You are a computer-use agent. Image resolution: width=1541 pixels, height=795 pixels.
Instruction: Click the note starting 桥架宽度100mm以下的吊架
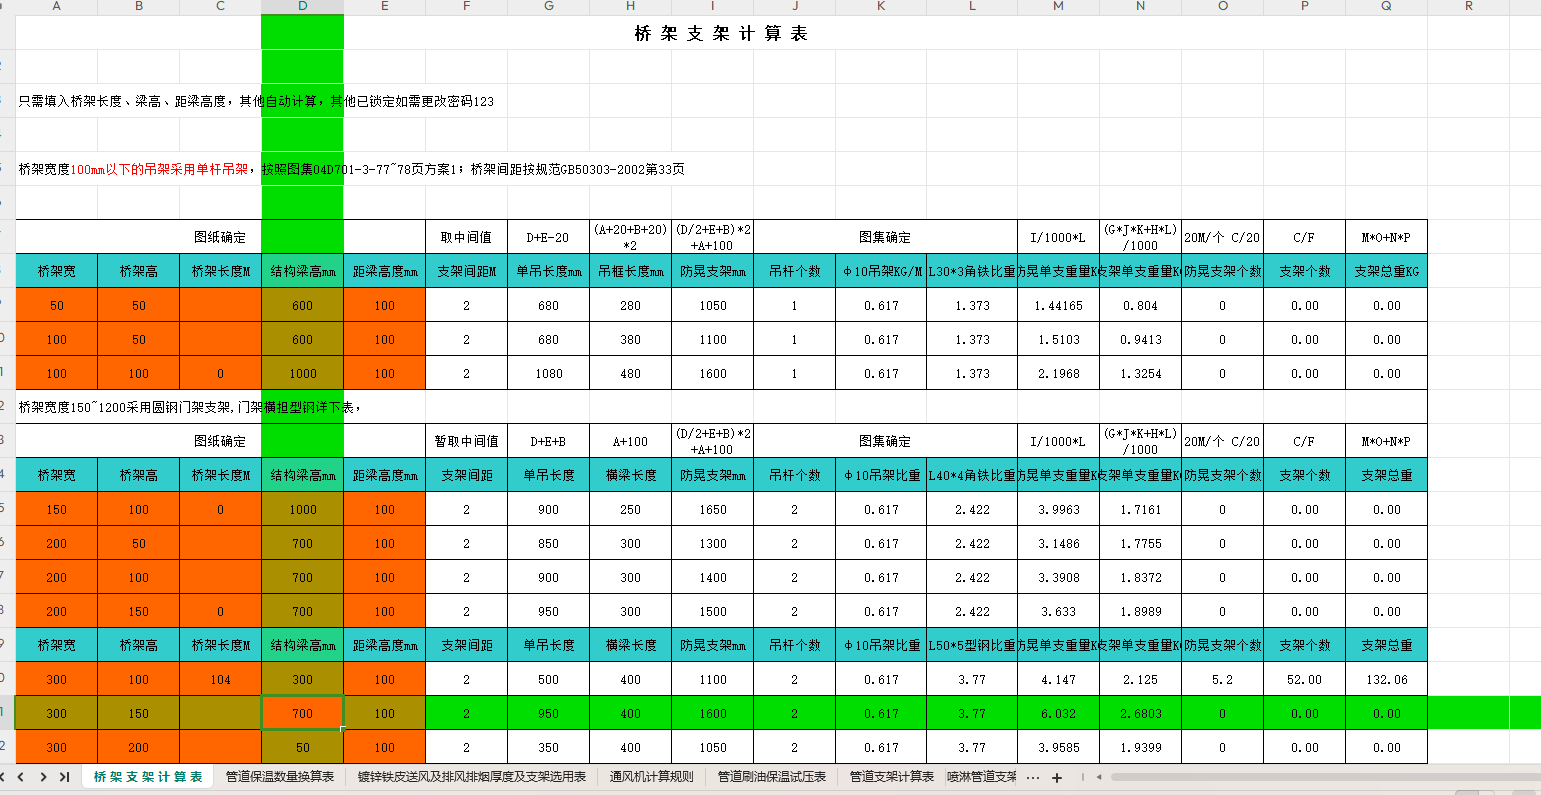(352, 169)
